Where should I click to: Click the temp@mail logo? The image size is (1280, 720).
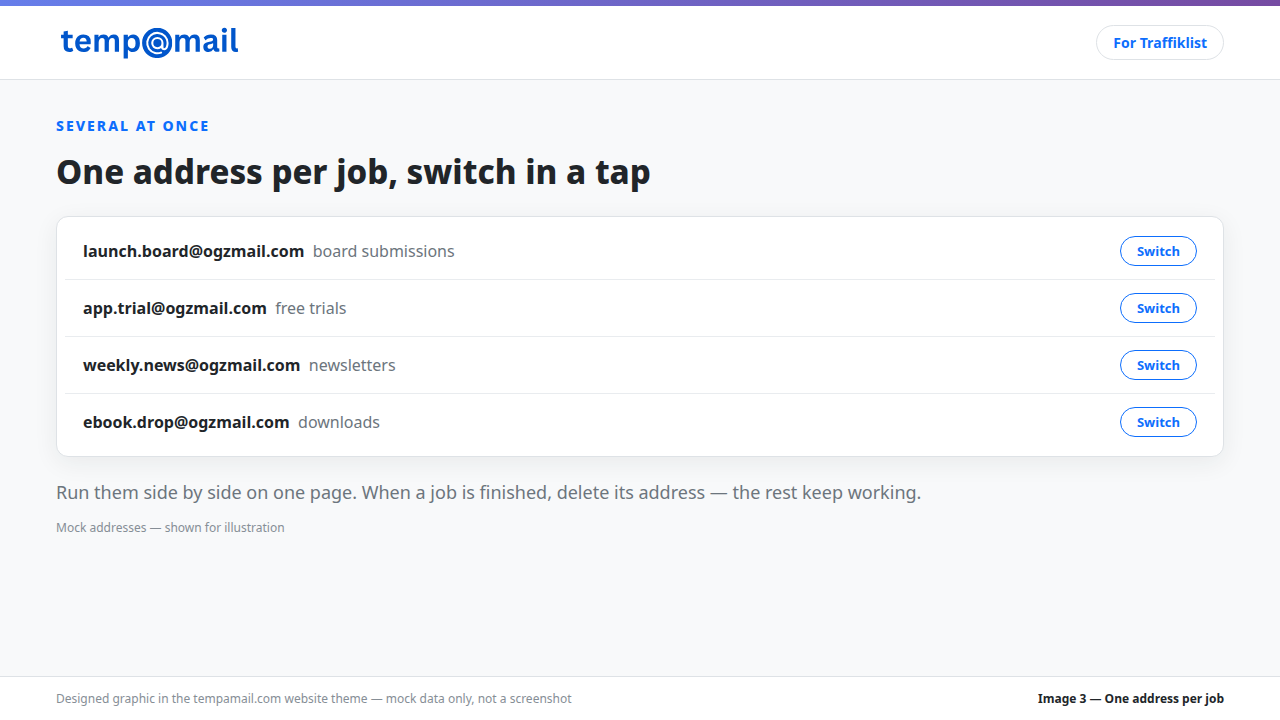coord(150,42)
